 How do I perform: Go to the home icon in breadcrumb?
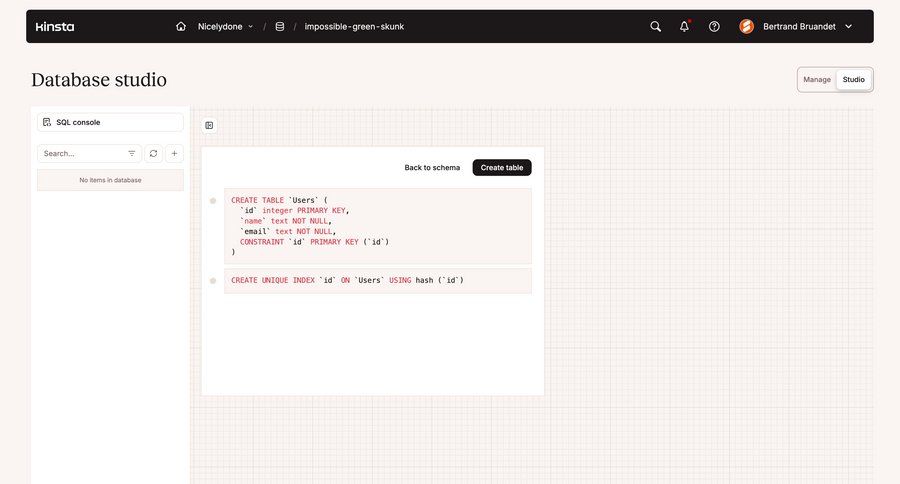pos(181,27)
